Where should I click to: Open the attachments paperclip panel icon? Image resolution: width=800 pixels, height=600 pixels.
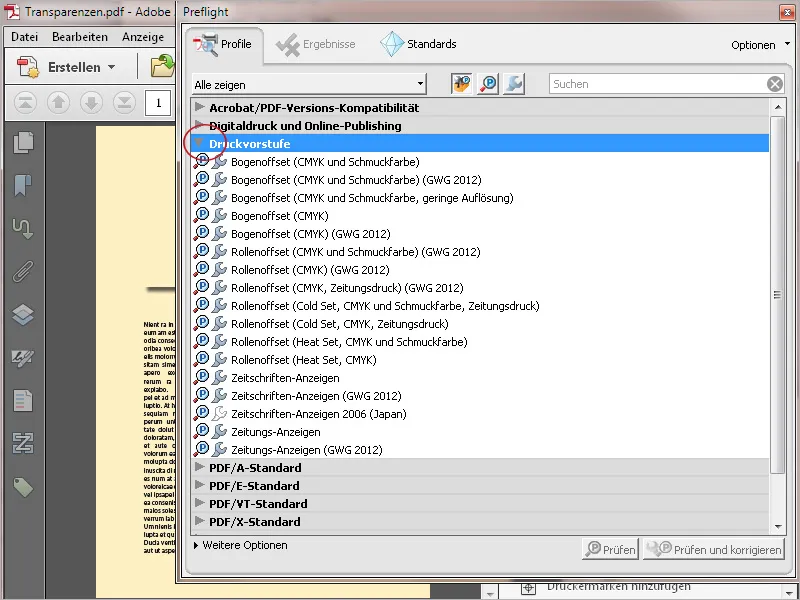coord(23,271)
